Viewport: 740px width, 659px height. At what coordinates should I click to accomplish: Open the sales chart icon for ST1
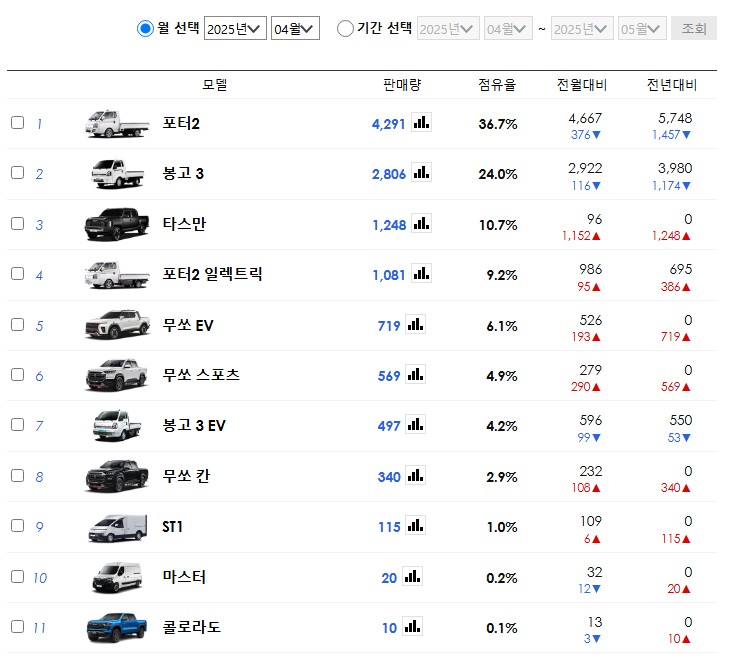415,526
